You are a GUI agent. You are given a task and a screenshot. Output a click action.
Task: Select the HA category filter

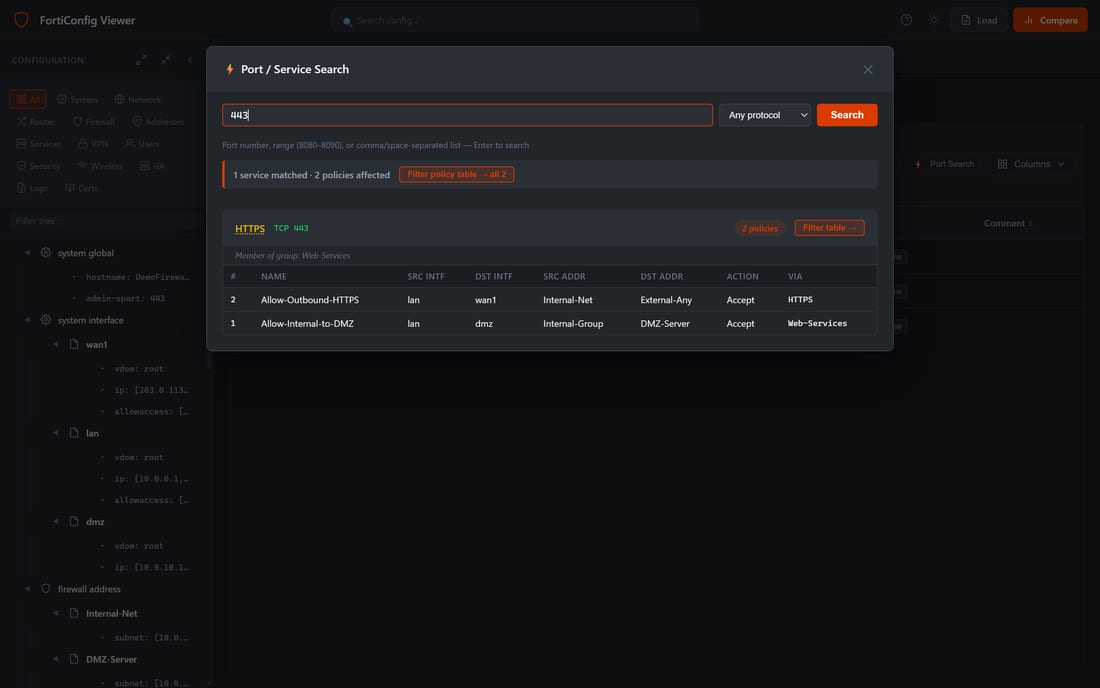click(152, 166)
